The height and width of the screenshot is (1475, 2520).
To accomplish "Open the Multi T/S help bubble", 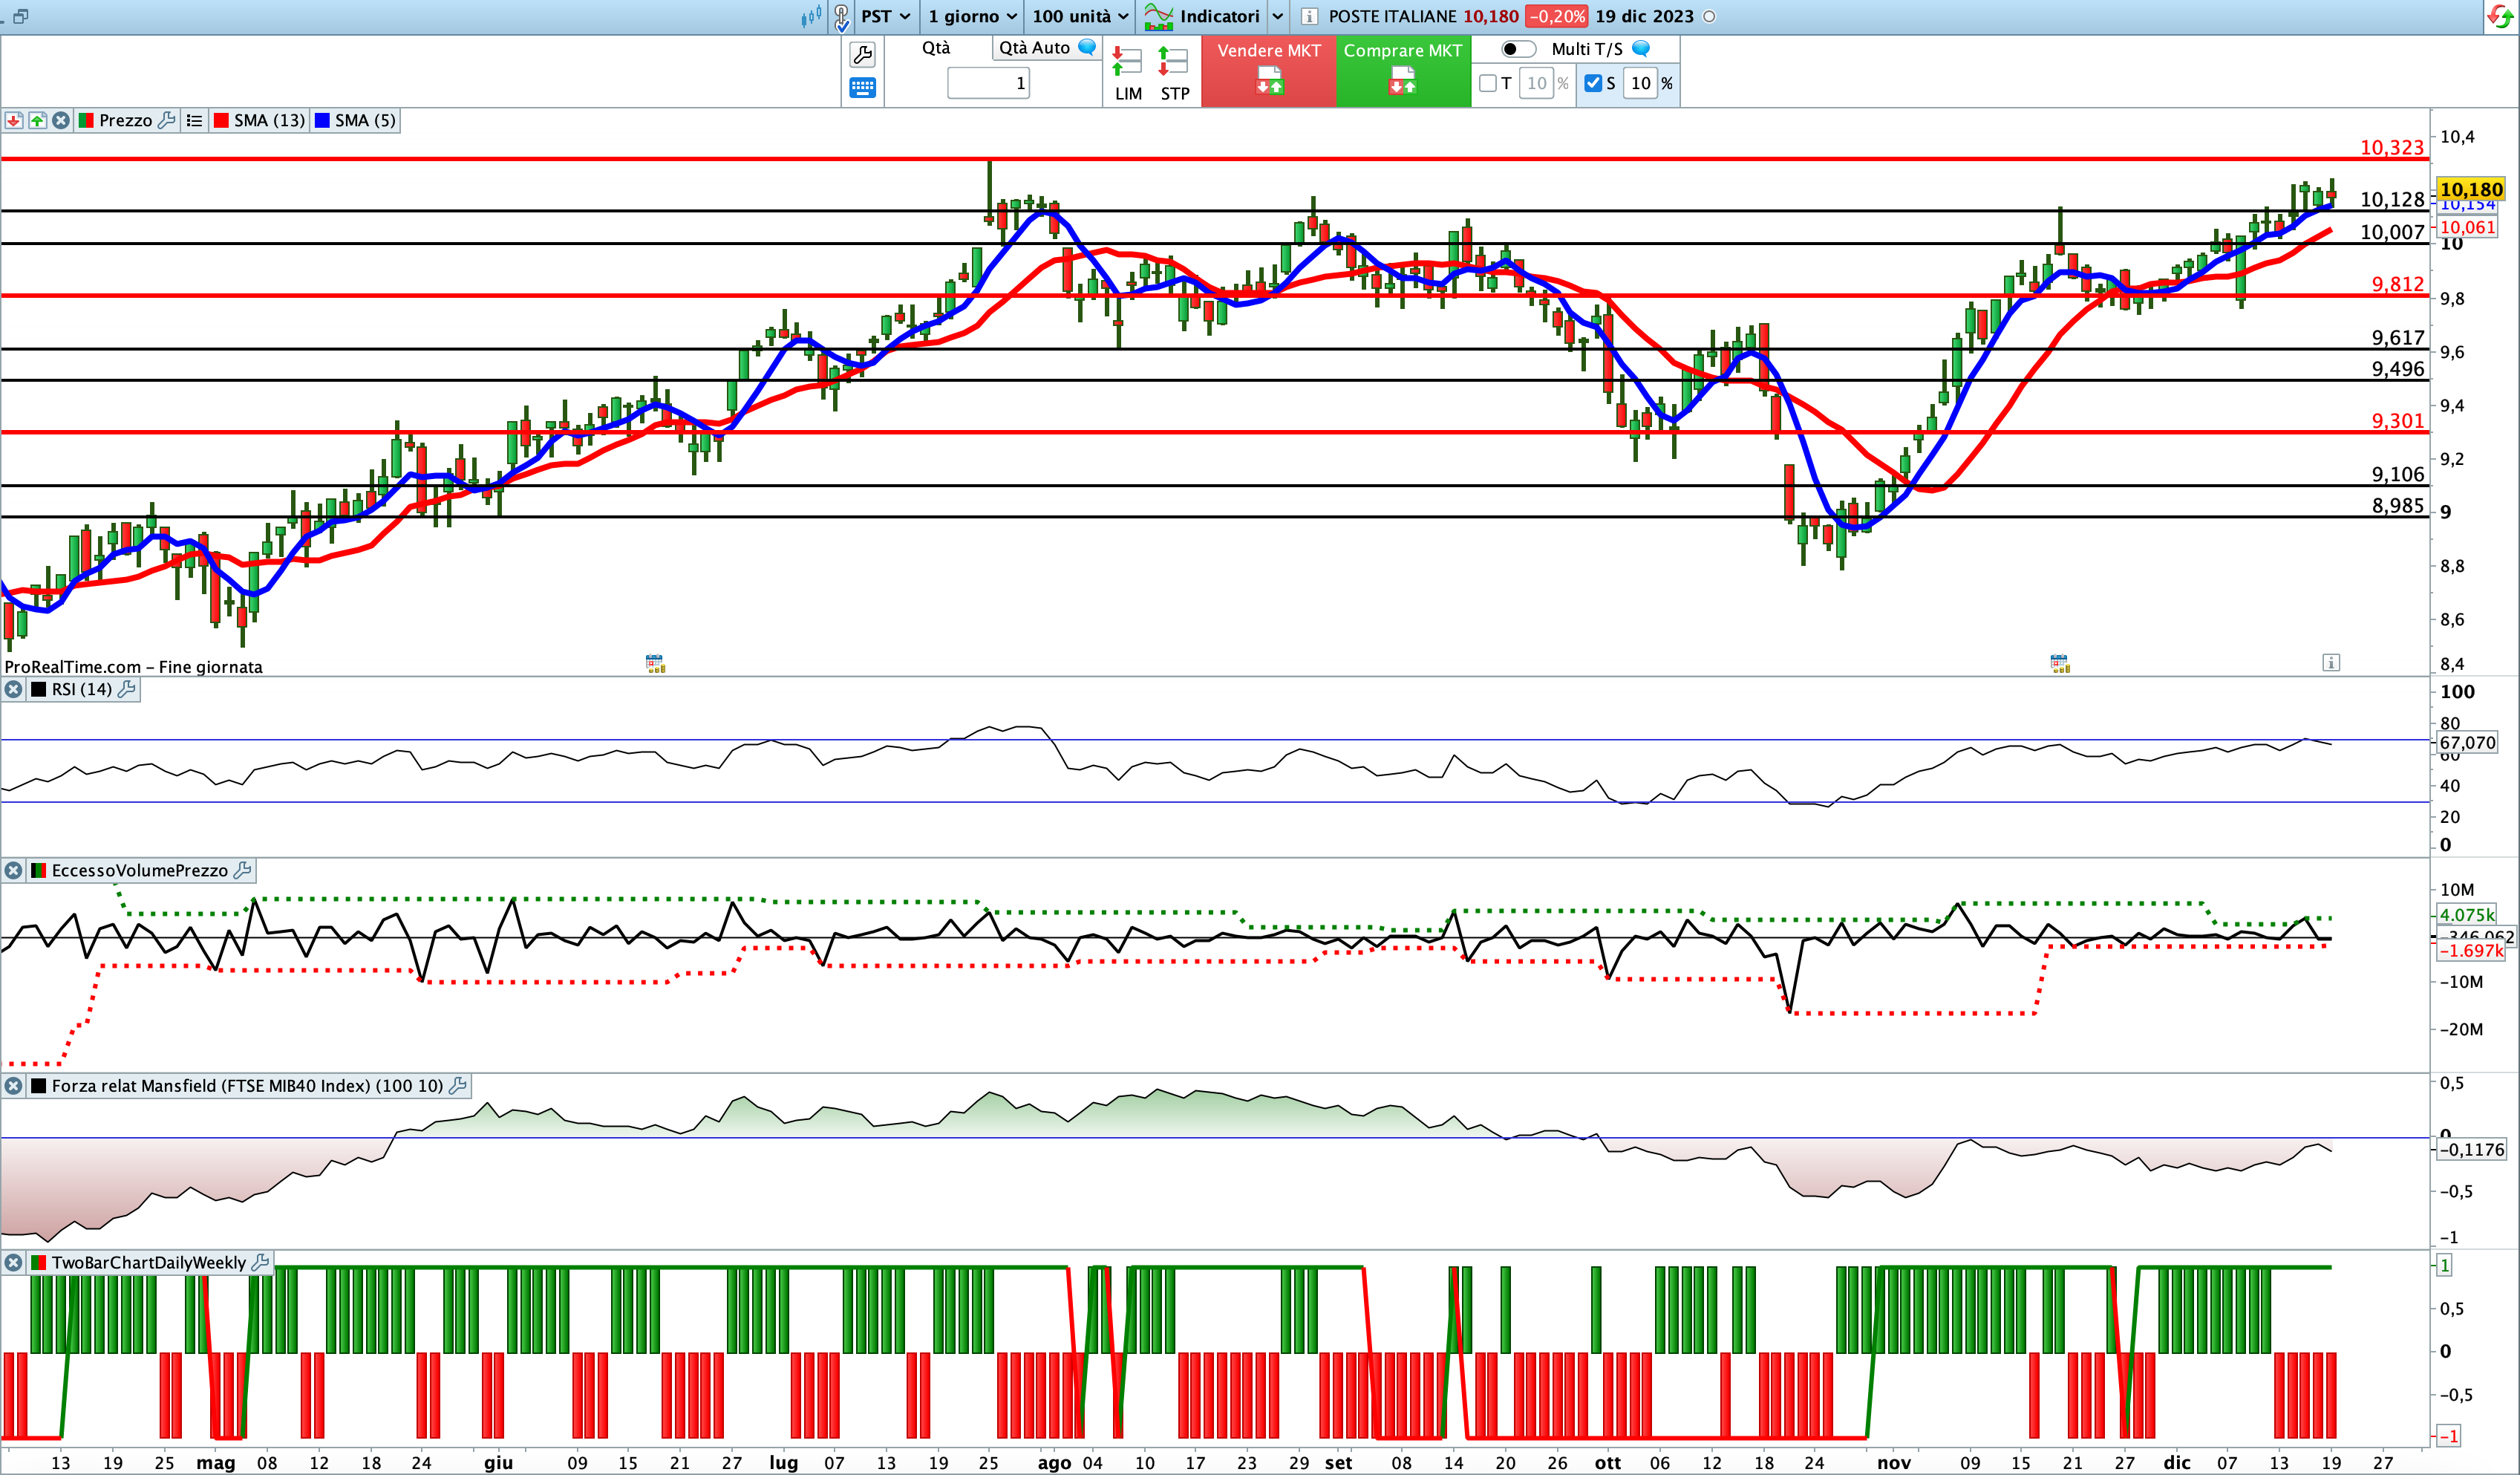I will (x=1641, y=48).
